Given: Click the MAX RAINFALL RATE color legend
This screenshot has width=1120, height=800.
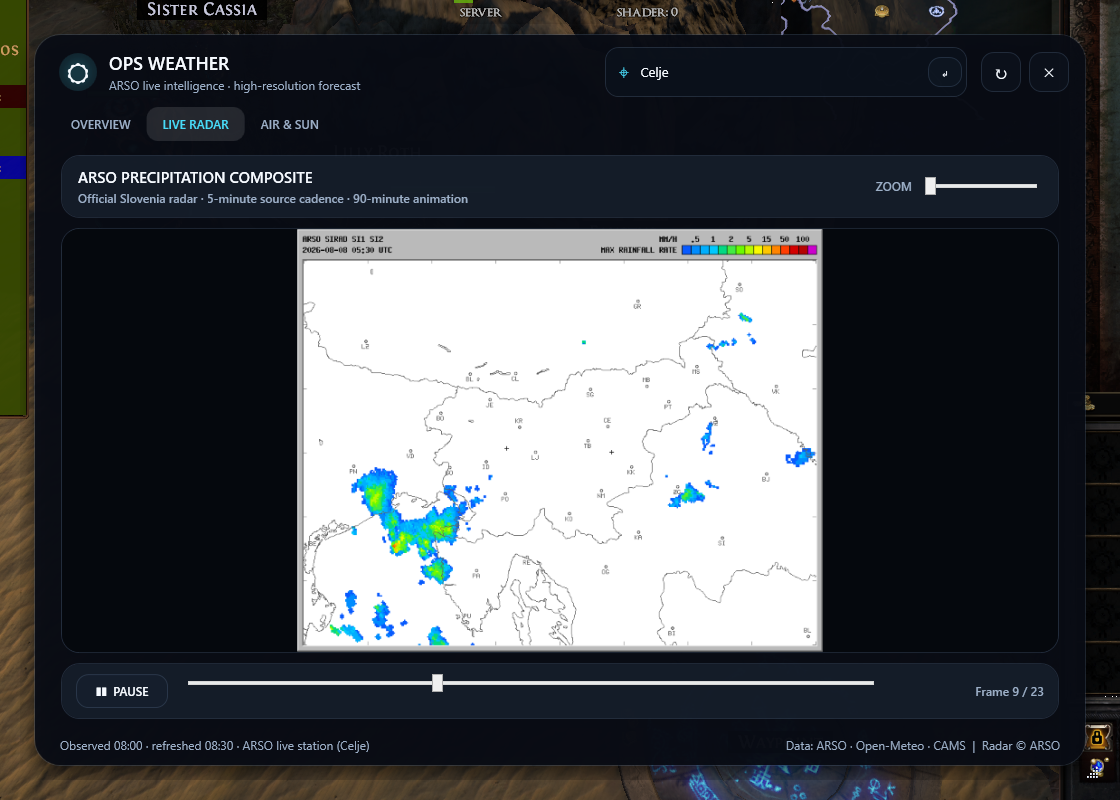Looking at the screenshot, I should click(749, 250).
